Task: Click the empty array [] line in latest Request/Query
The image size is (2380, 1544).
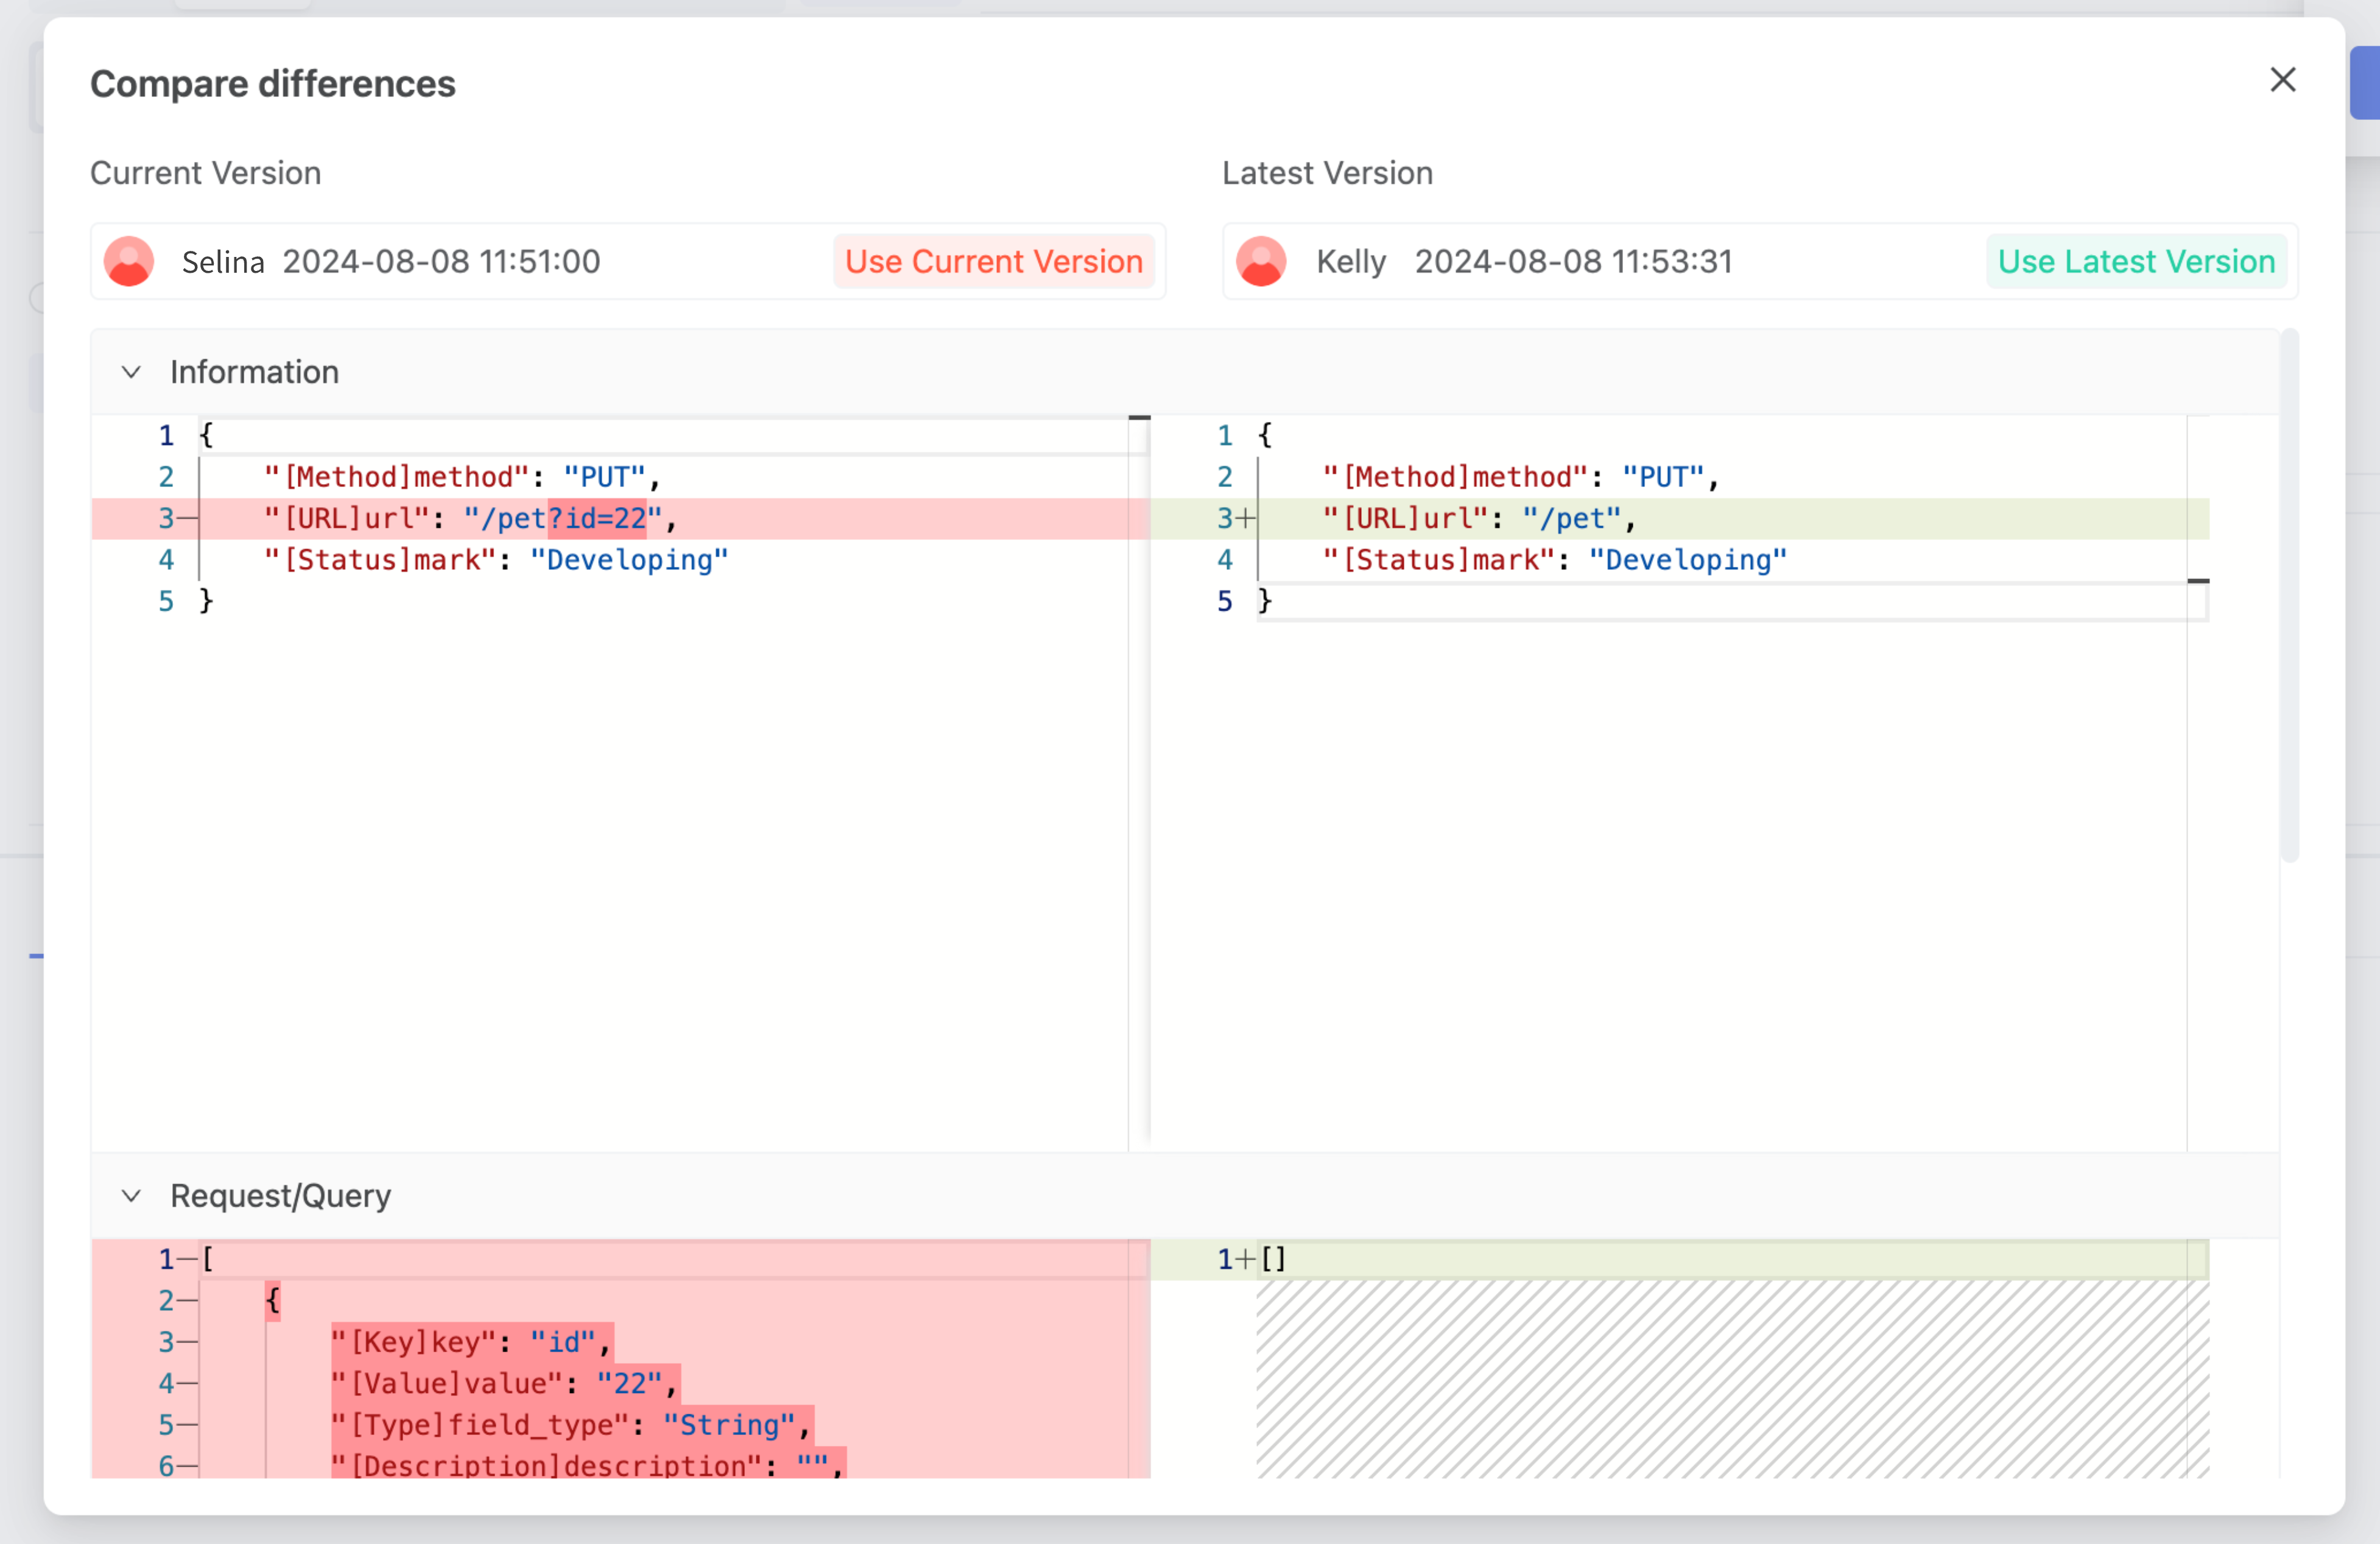Action: 1679,1259
